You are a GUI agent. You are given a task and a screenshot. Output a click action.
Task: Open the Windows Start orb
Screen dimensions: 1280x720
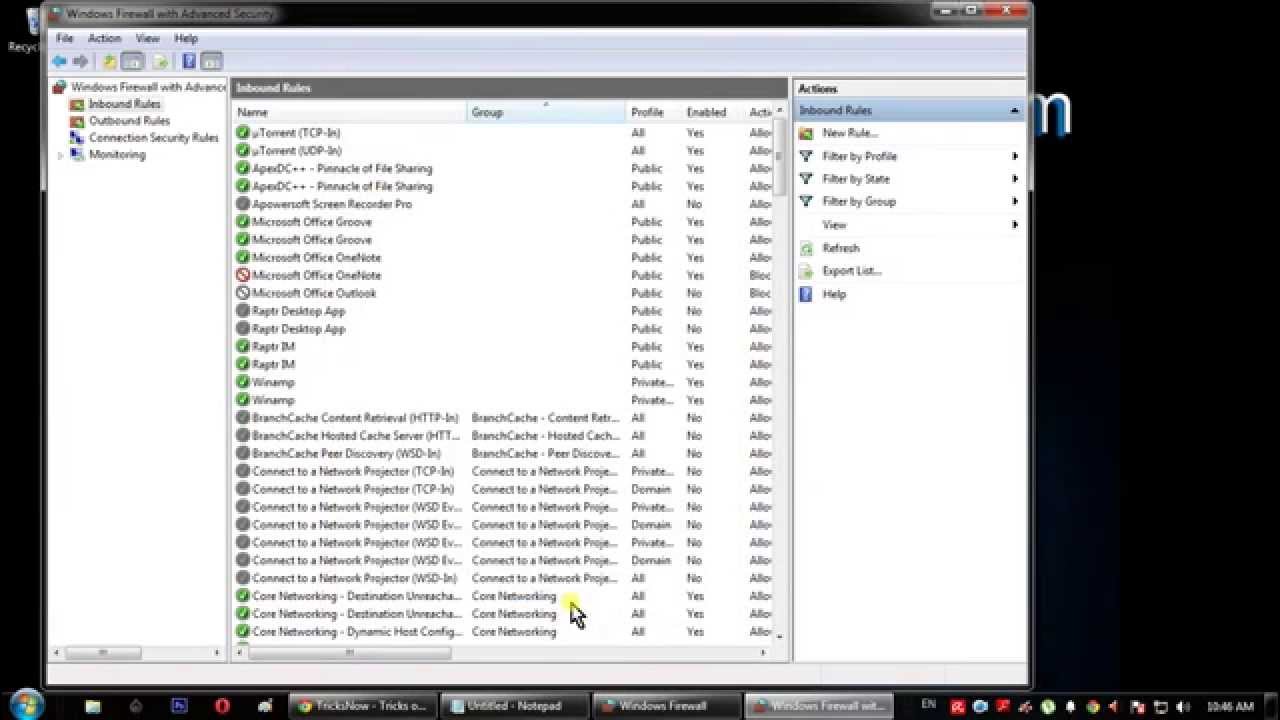pos(25,704)
